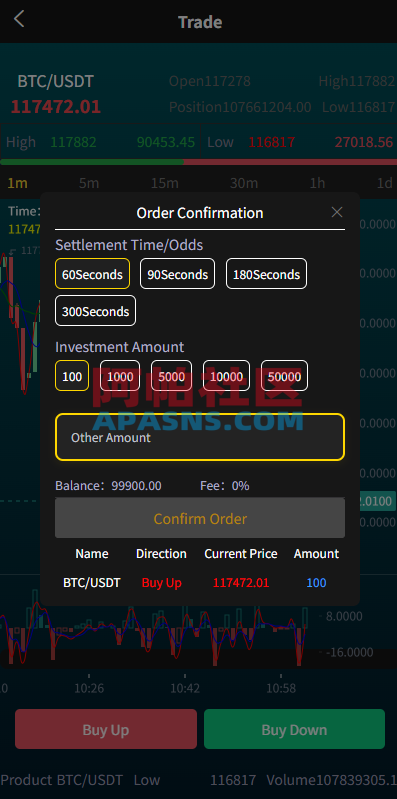397x799 pixels.
Task: Set investment amount to 10000
Action: (x=226, y=376)
